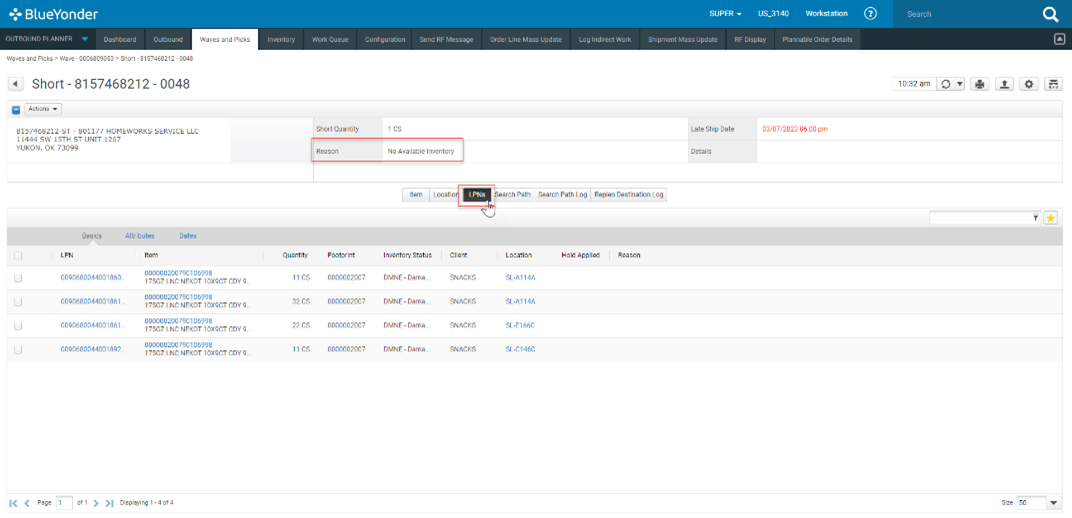Click the Attributes view link

(x=139, y=236)
